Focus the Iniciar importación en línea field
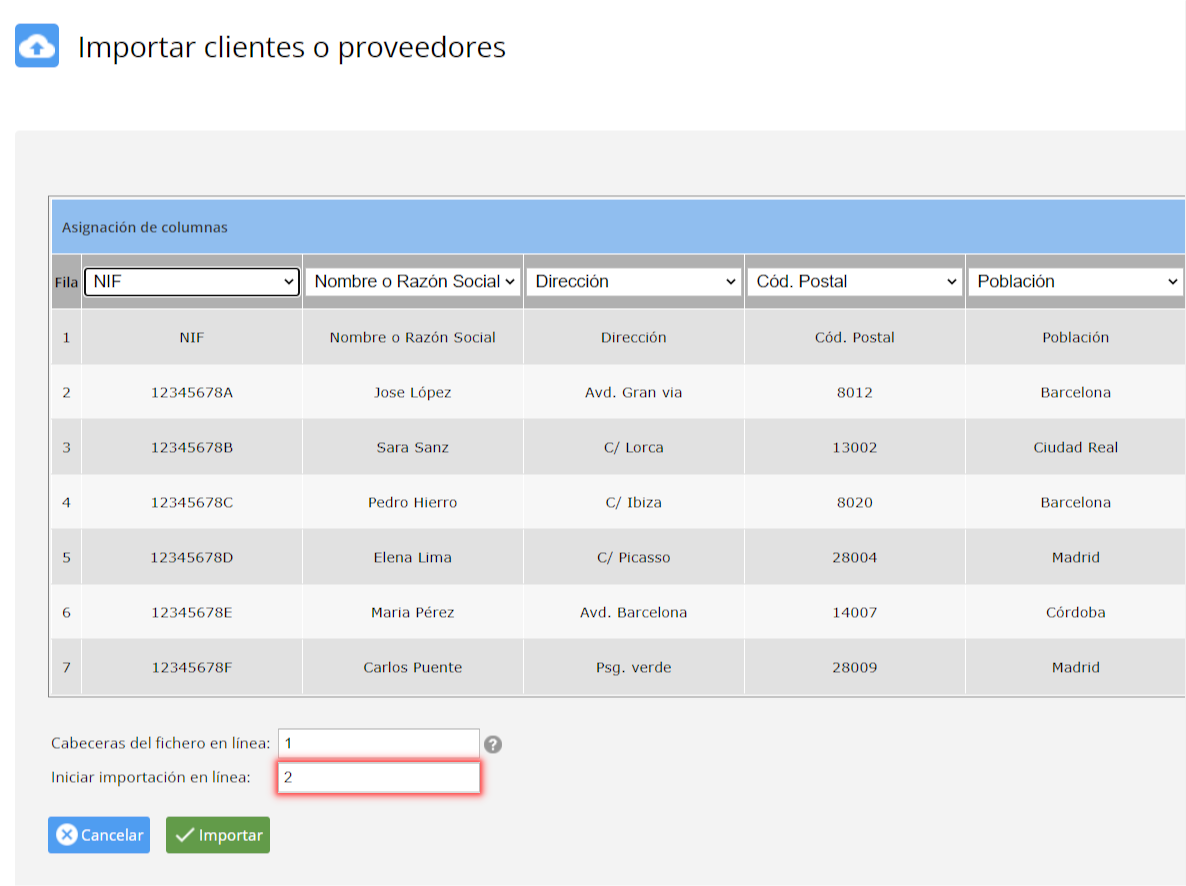Viewport: 1186px width, 886px height. (x=379, y=777)
